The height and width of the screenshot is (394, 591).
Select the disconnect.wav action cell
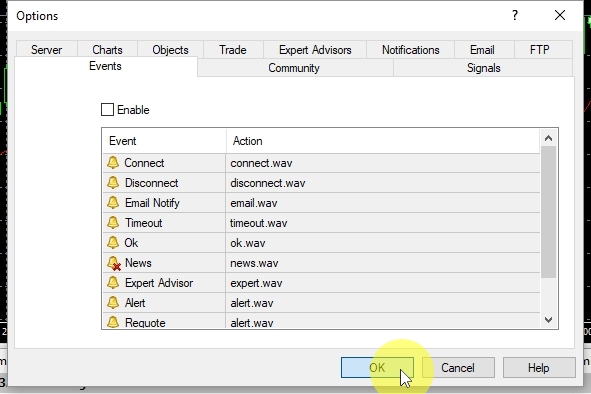point(383,183)
